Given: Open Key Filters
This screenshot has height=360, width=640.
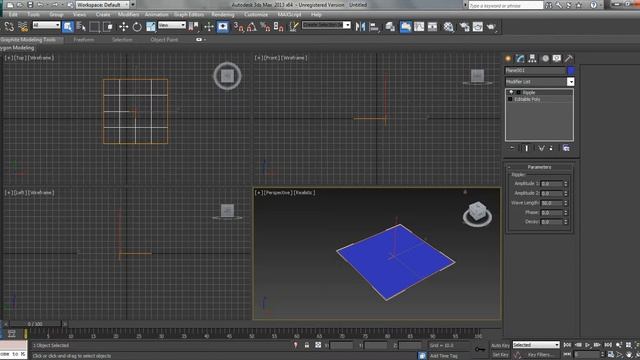Looking at the screenshot, I should [x=541, y=355].
